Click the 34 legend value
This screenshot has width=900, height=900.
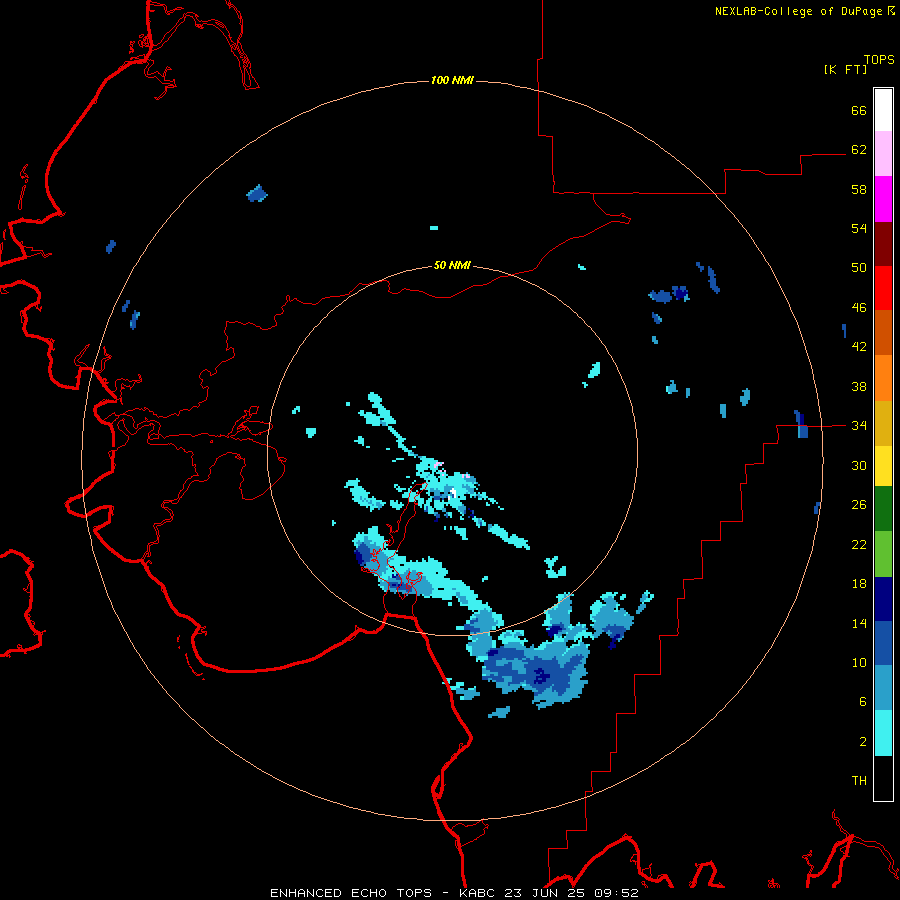point(859,426)
